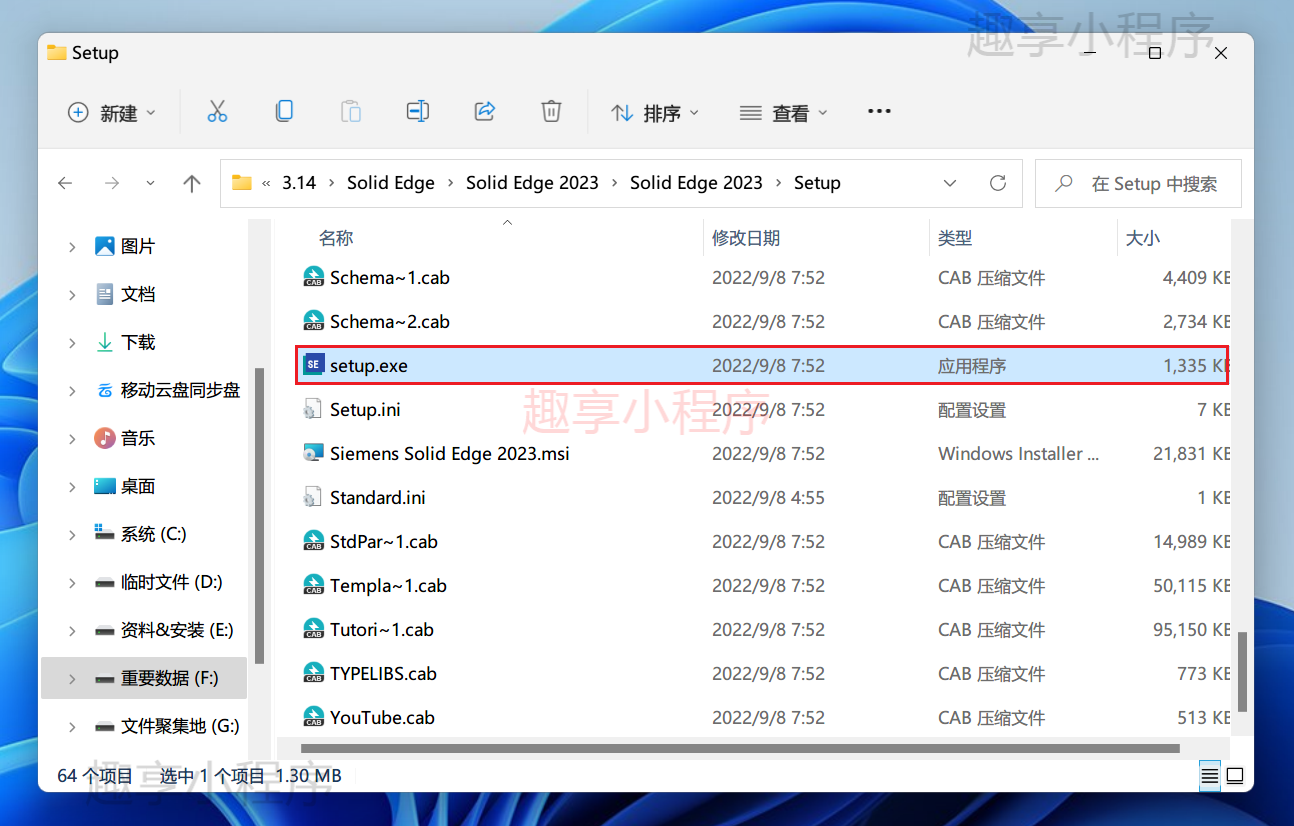Expand the 桌面 tree node
This screenshot has width=1294, height=826.
(72, 486)
